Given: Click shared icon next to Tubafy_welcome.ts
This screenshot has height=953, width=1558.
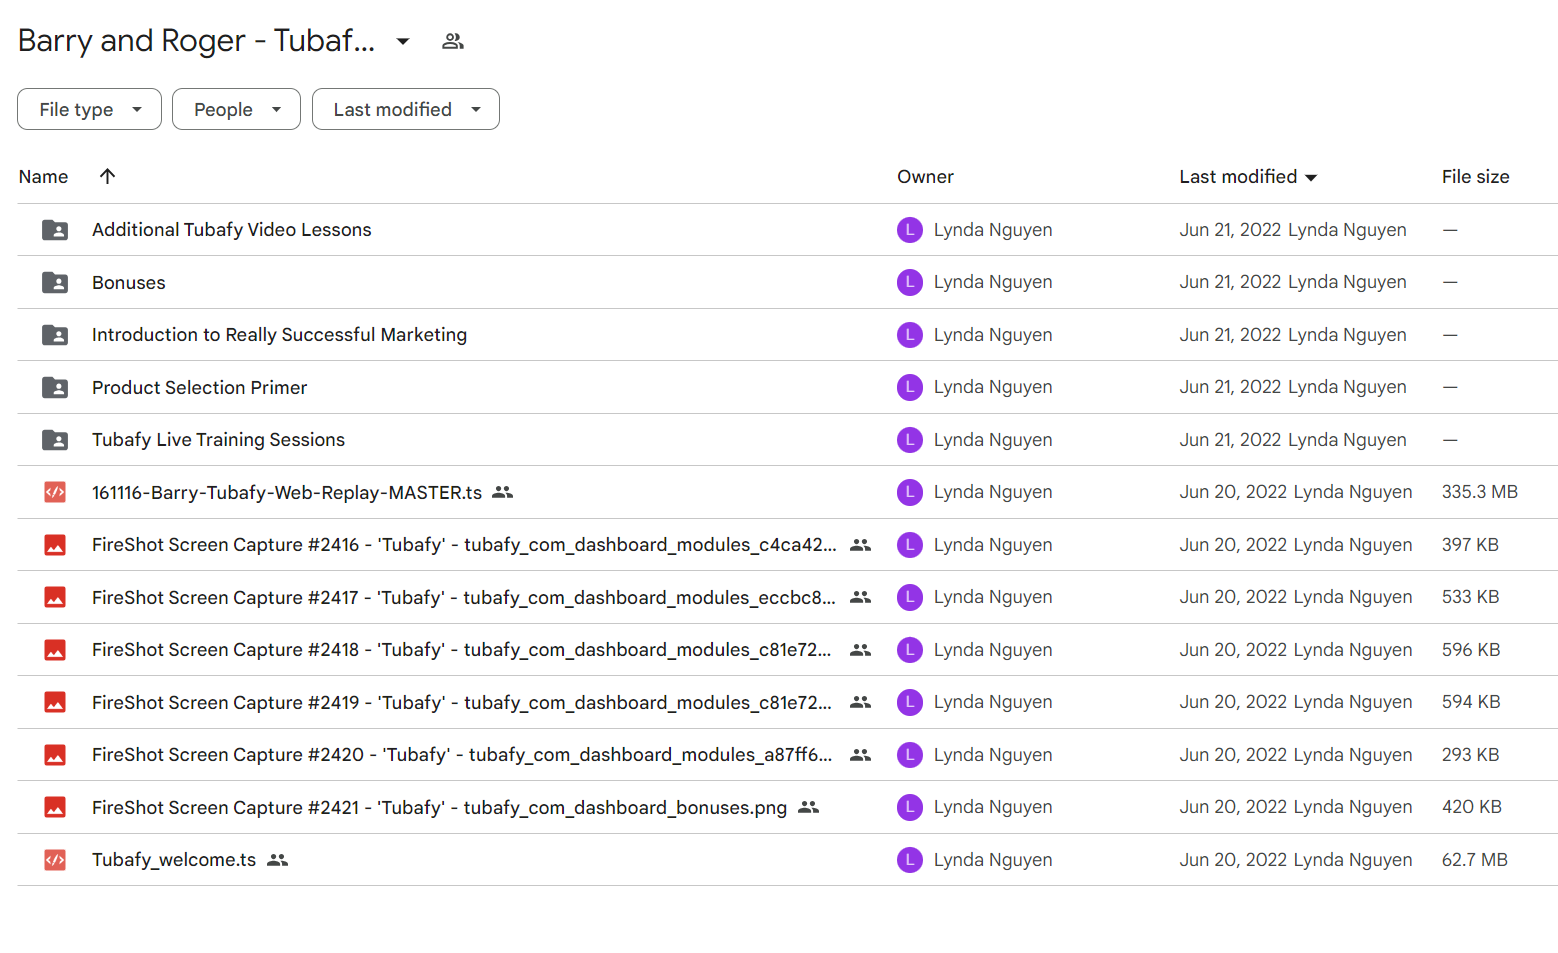Looking at the screenshot, I should tap(278, 860).
